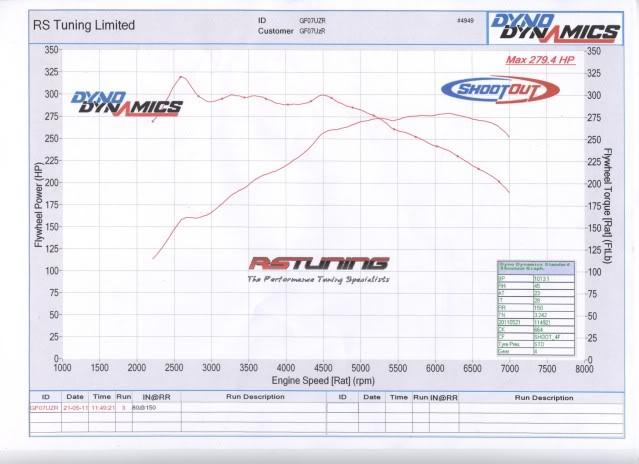
Task: Click the #4949 number in header
Action: [x=465, y=20]
